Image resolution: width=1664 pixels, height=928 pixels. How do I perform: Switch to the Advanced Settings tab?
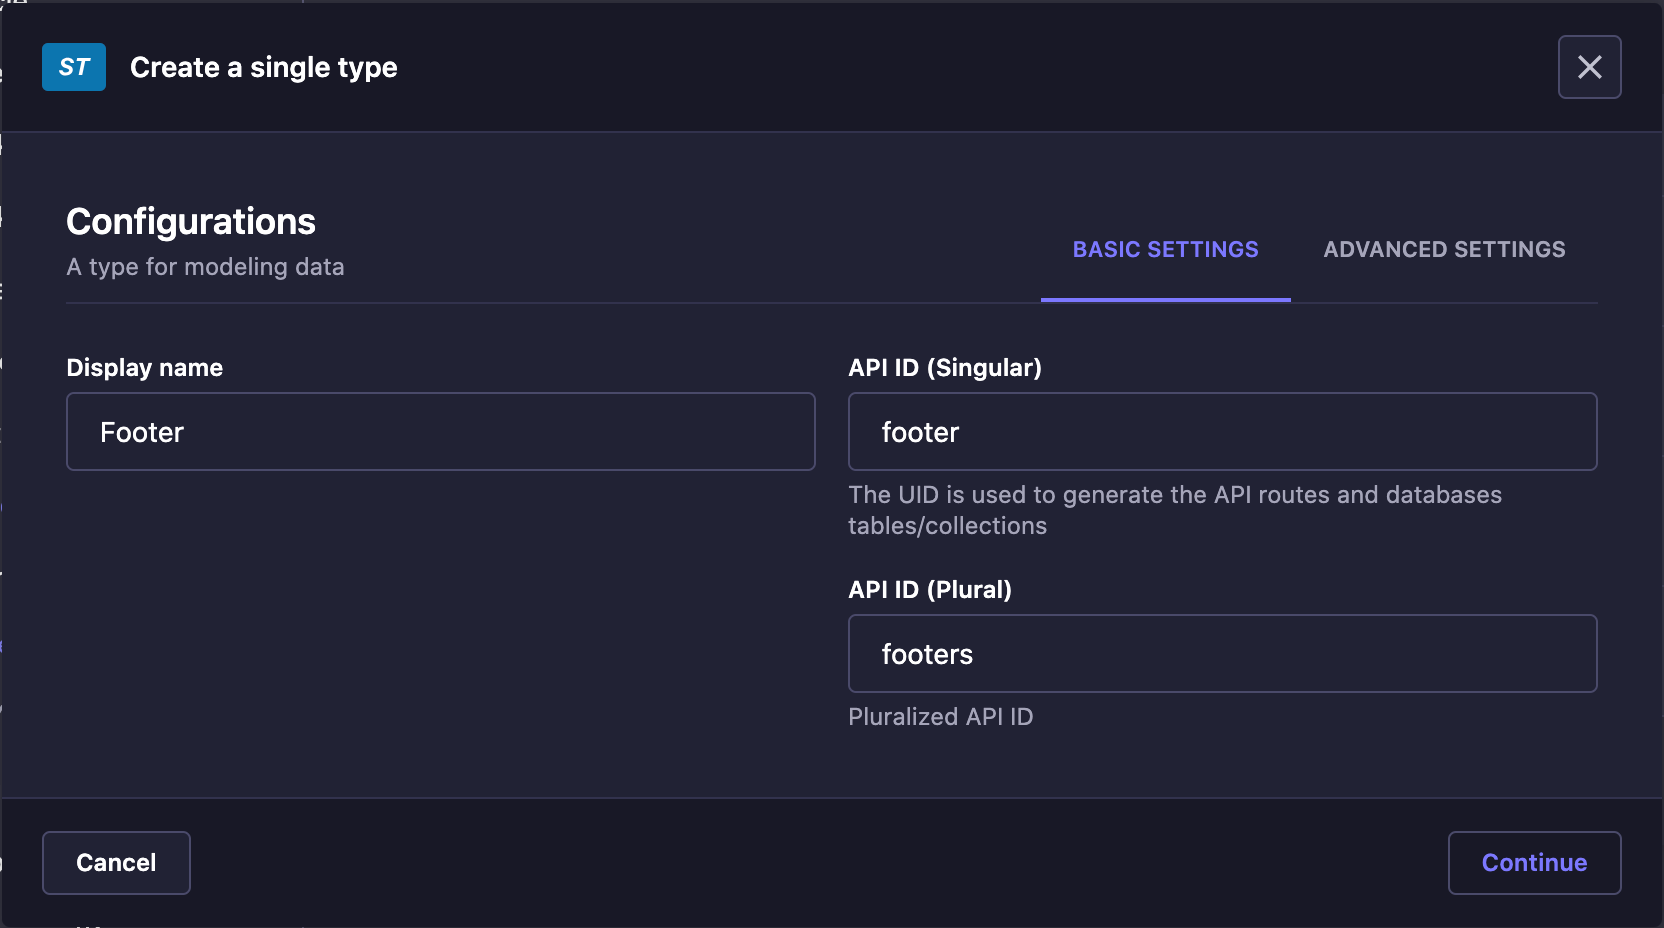pos(1444,250)
